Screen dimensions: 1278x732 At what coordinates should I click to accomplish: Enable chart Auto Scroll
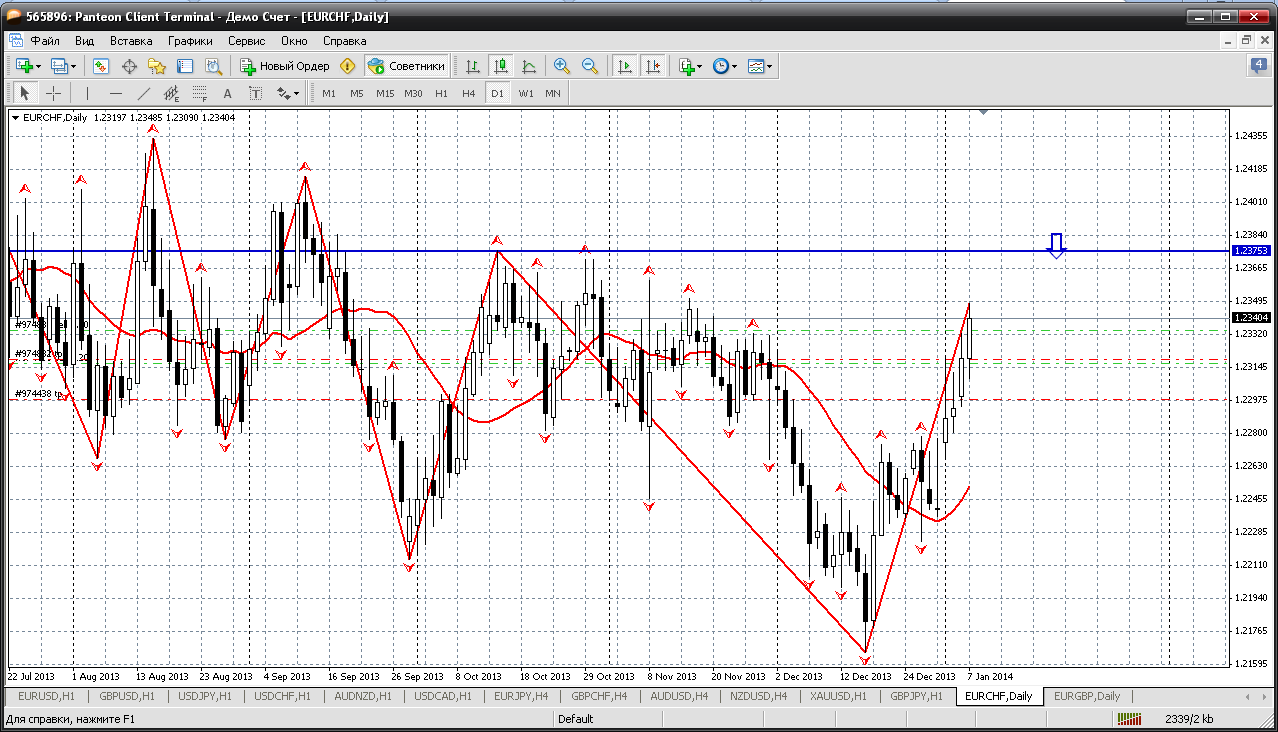coord(625,66)
